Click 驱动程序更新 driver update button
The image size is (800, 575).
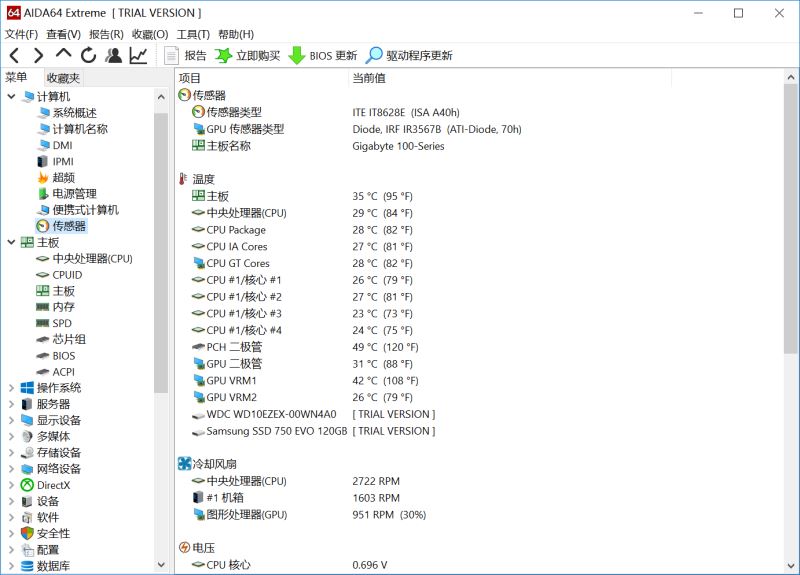pyautogui.click(x=409, y=55)
